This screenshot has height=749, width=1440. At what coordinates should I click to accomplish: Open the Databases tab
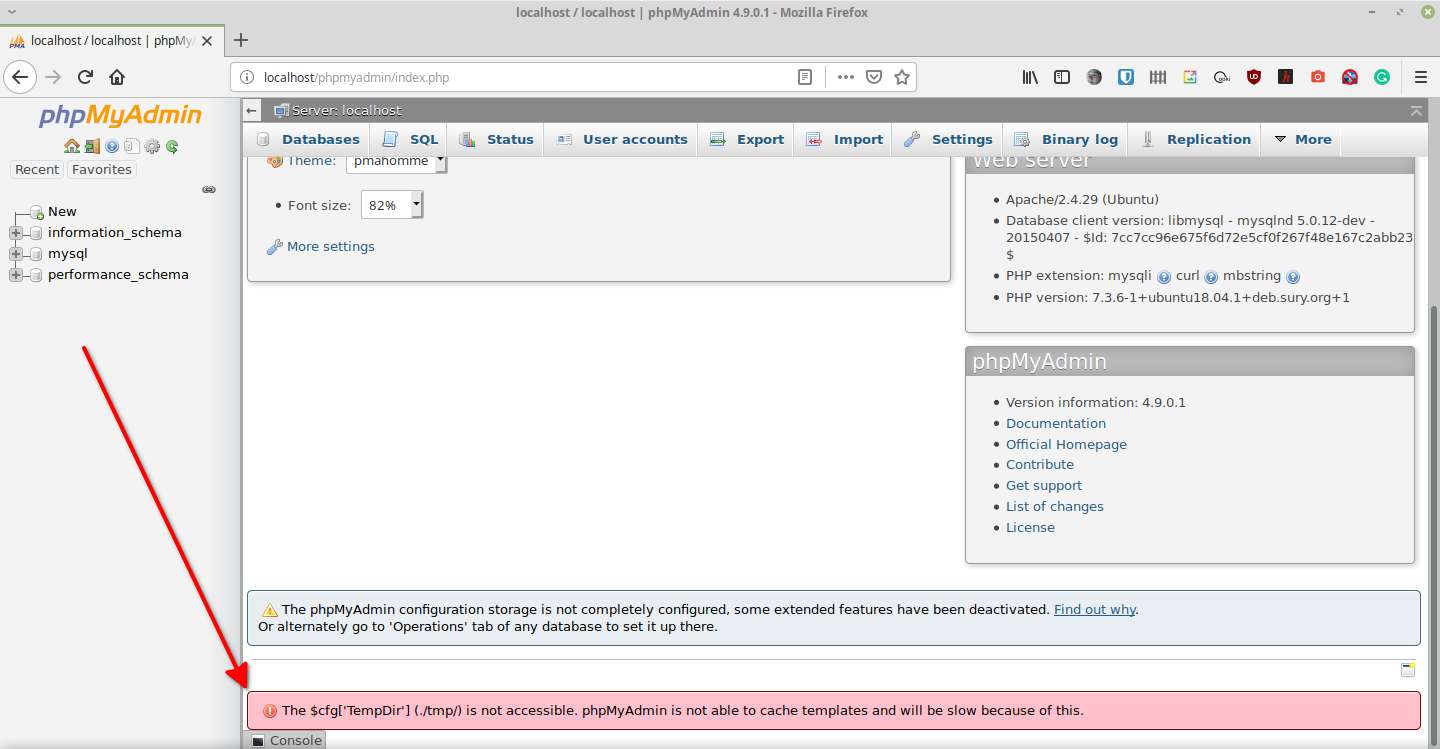coord(308,140)
